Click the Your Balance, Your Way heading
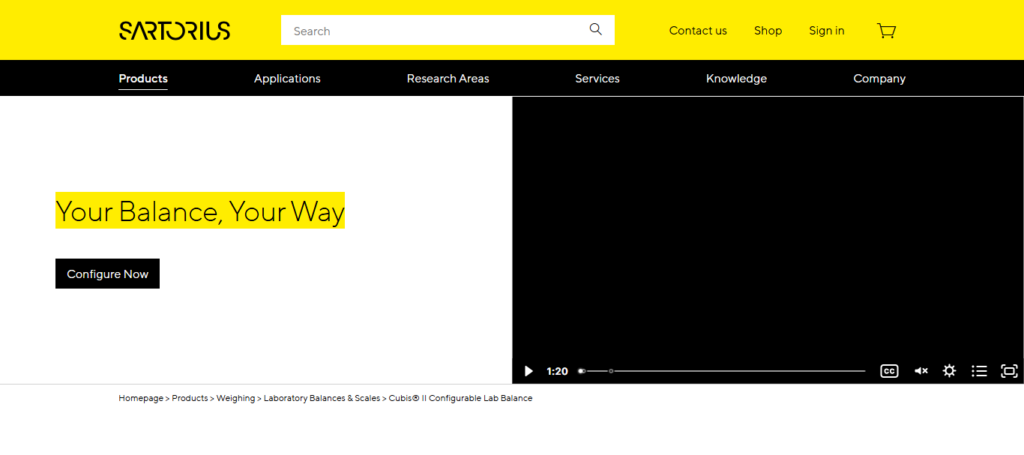Screen dimensions: 1024x455 [200, 211]
